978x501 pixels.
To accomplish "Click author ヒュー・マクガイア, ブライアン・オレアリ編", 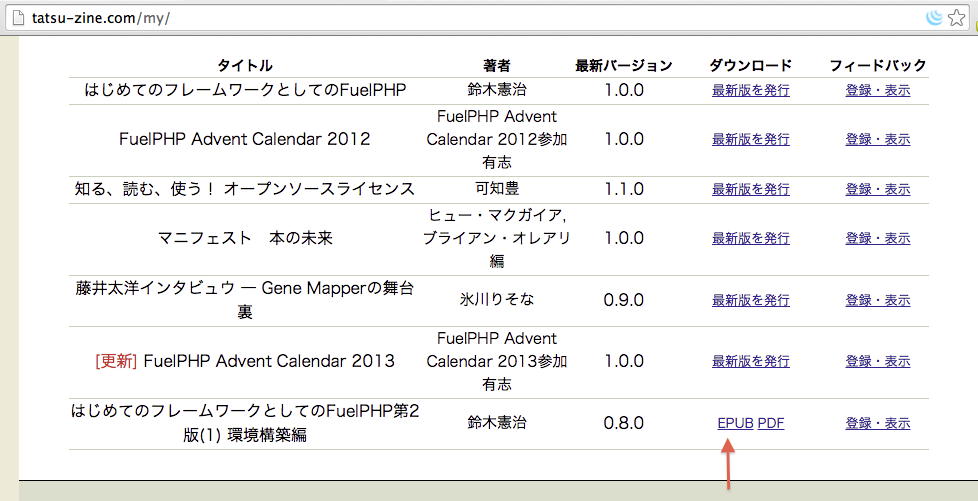I will click(x=496, y=238).
